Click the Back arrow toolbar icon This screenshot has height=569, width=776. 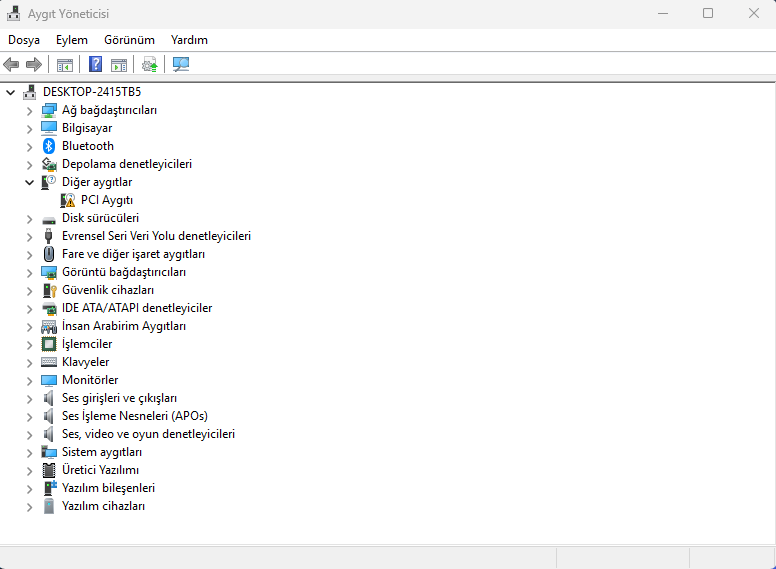click(11, 64)
